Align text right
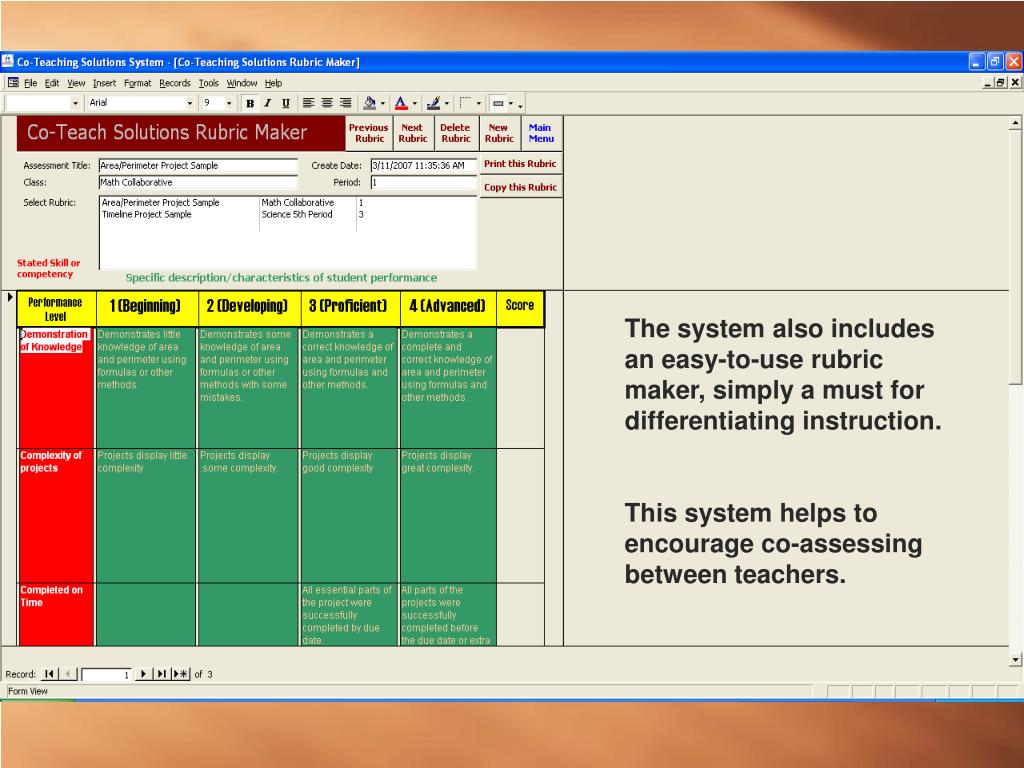 (x=345, y=103)
